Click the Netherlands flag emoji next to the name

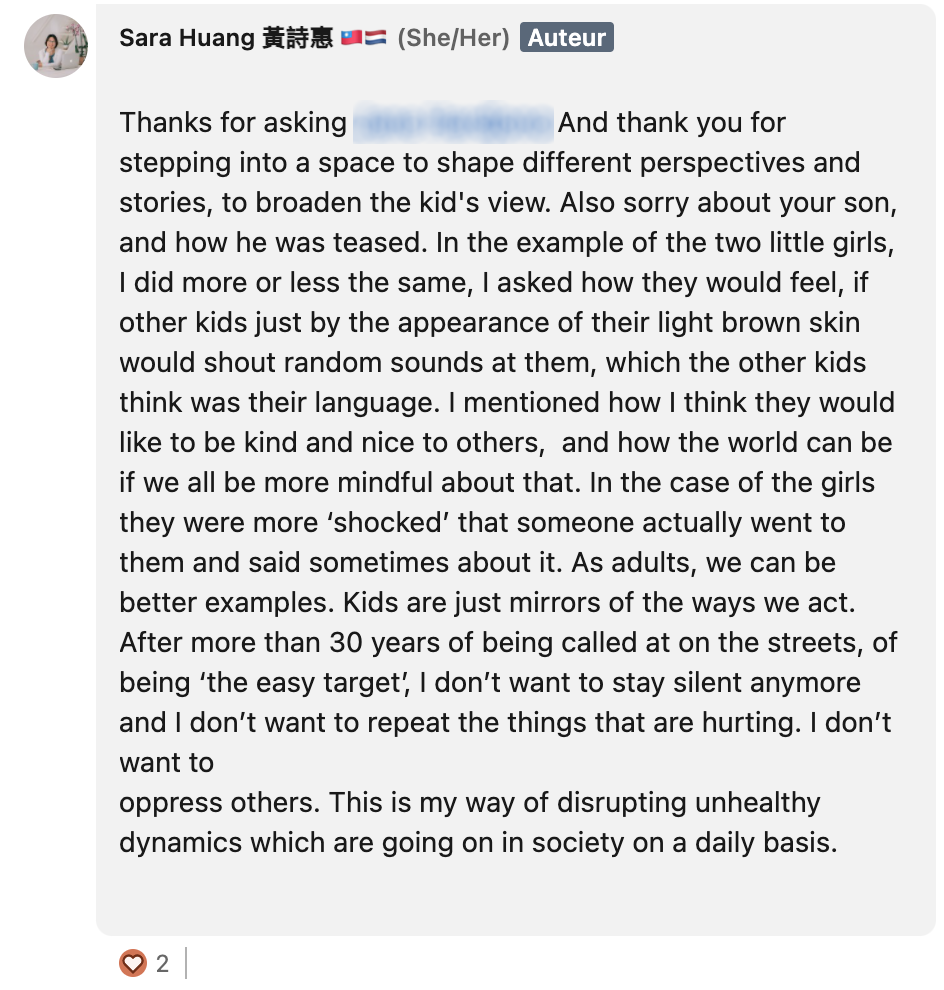click(x=377, y=37)
